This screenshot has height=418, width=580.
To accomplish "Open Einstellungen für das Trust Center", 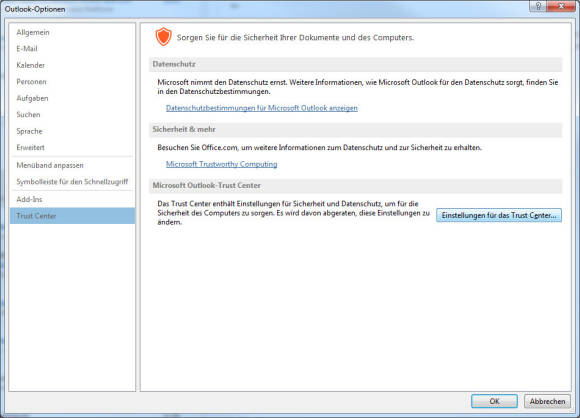I will (x=499, y=215).
